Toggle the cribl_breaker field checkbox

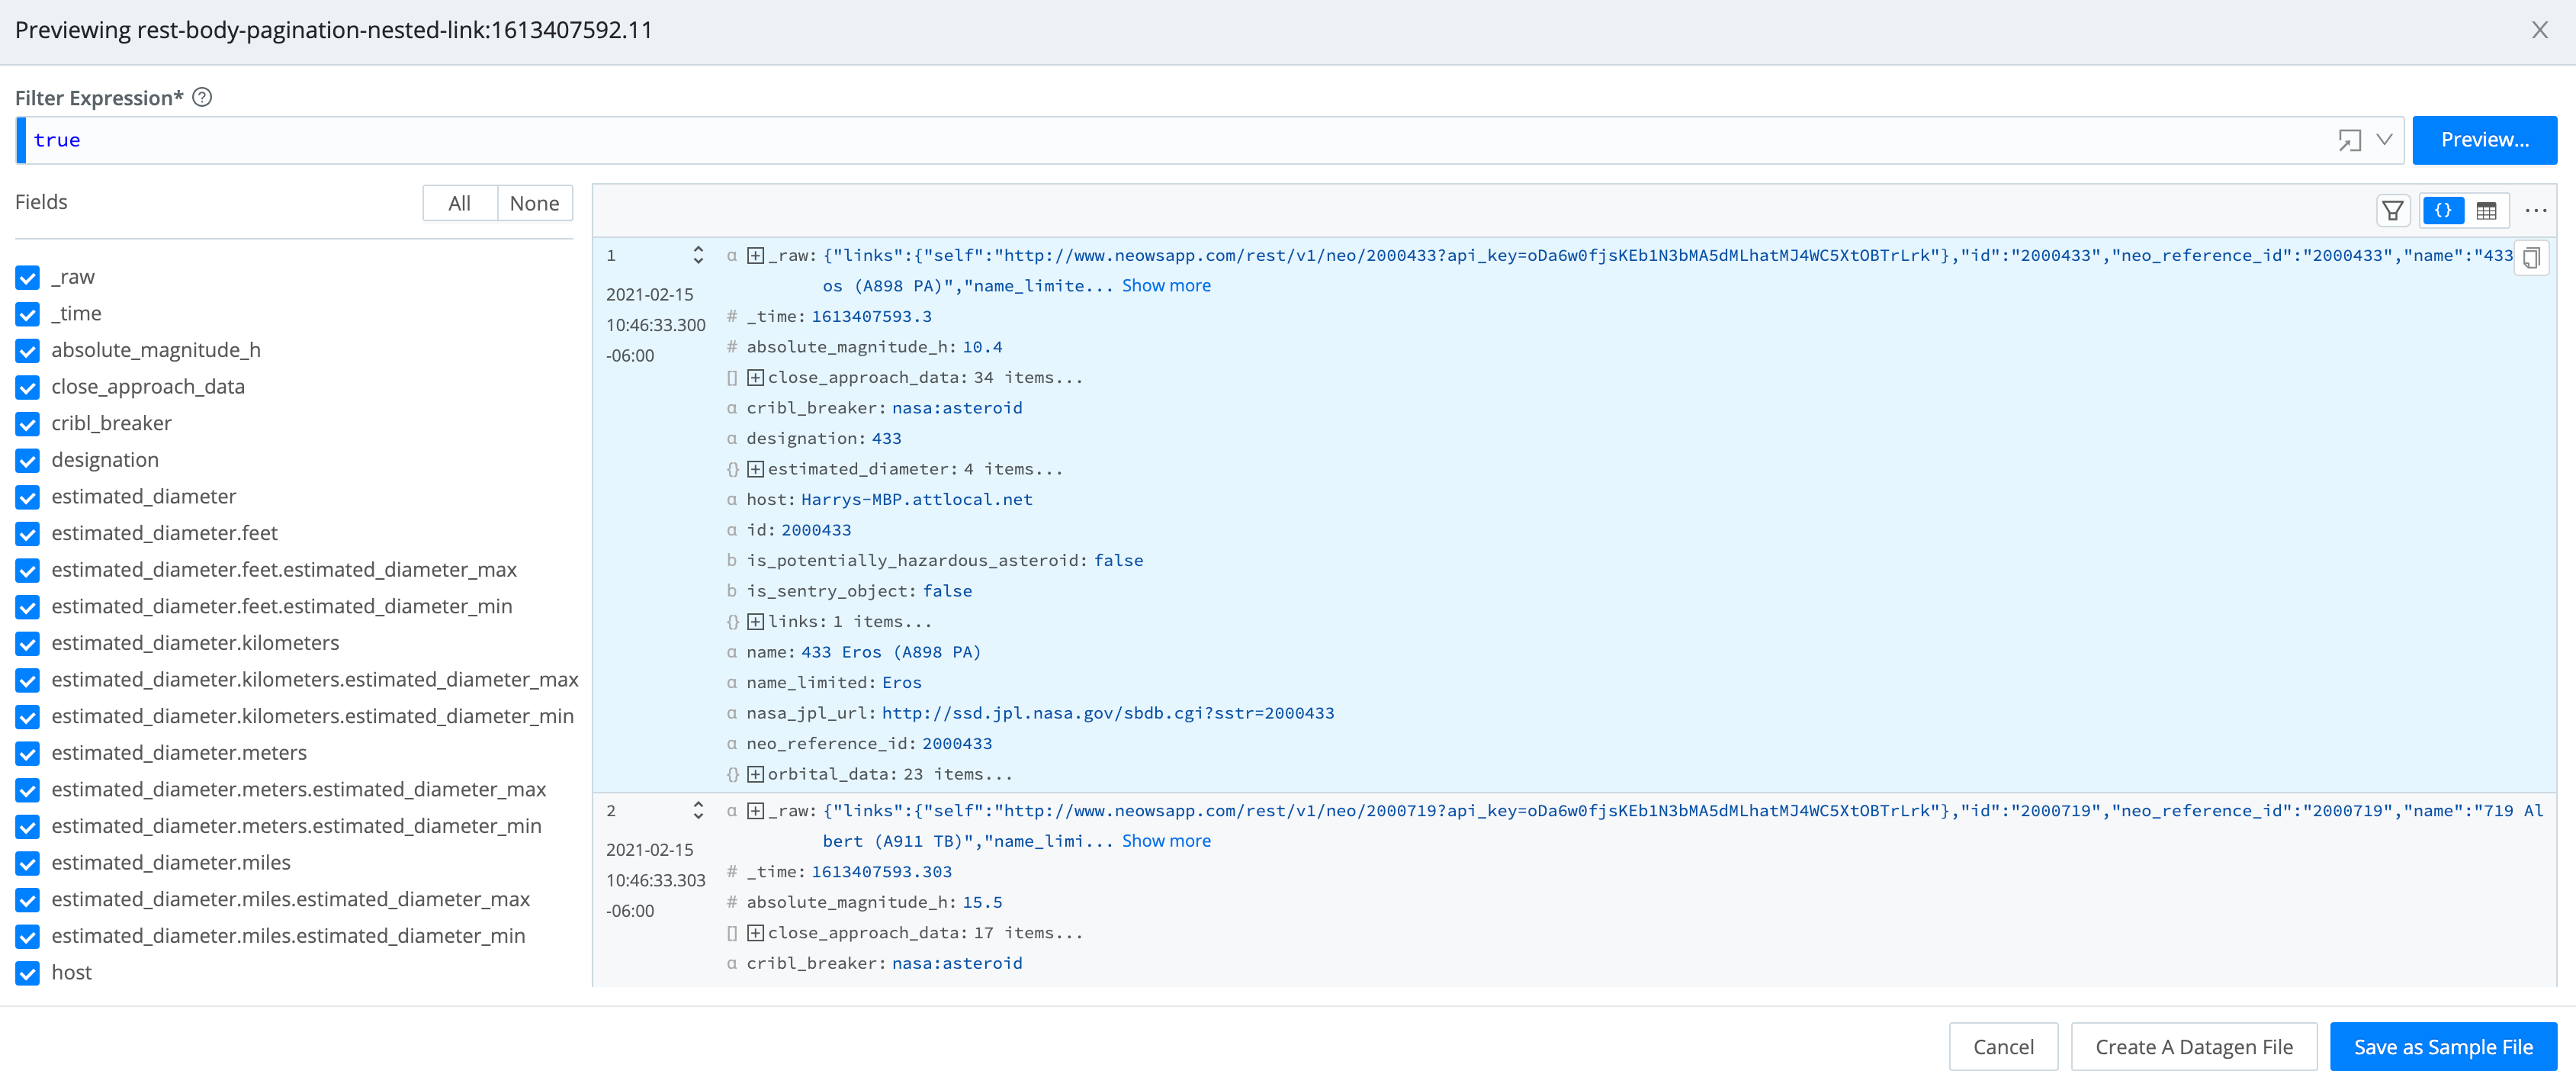28,424
